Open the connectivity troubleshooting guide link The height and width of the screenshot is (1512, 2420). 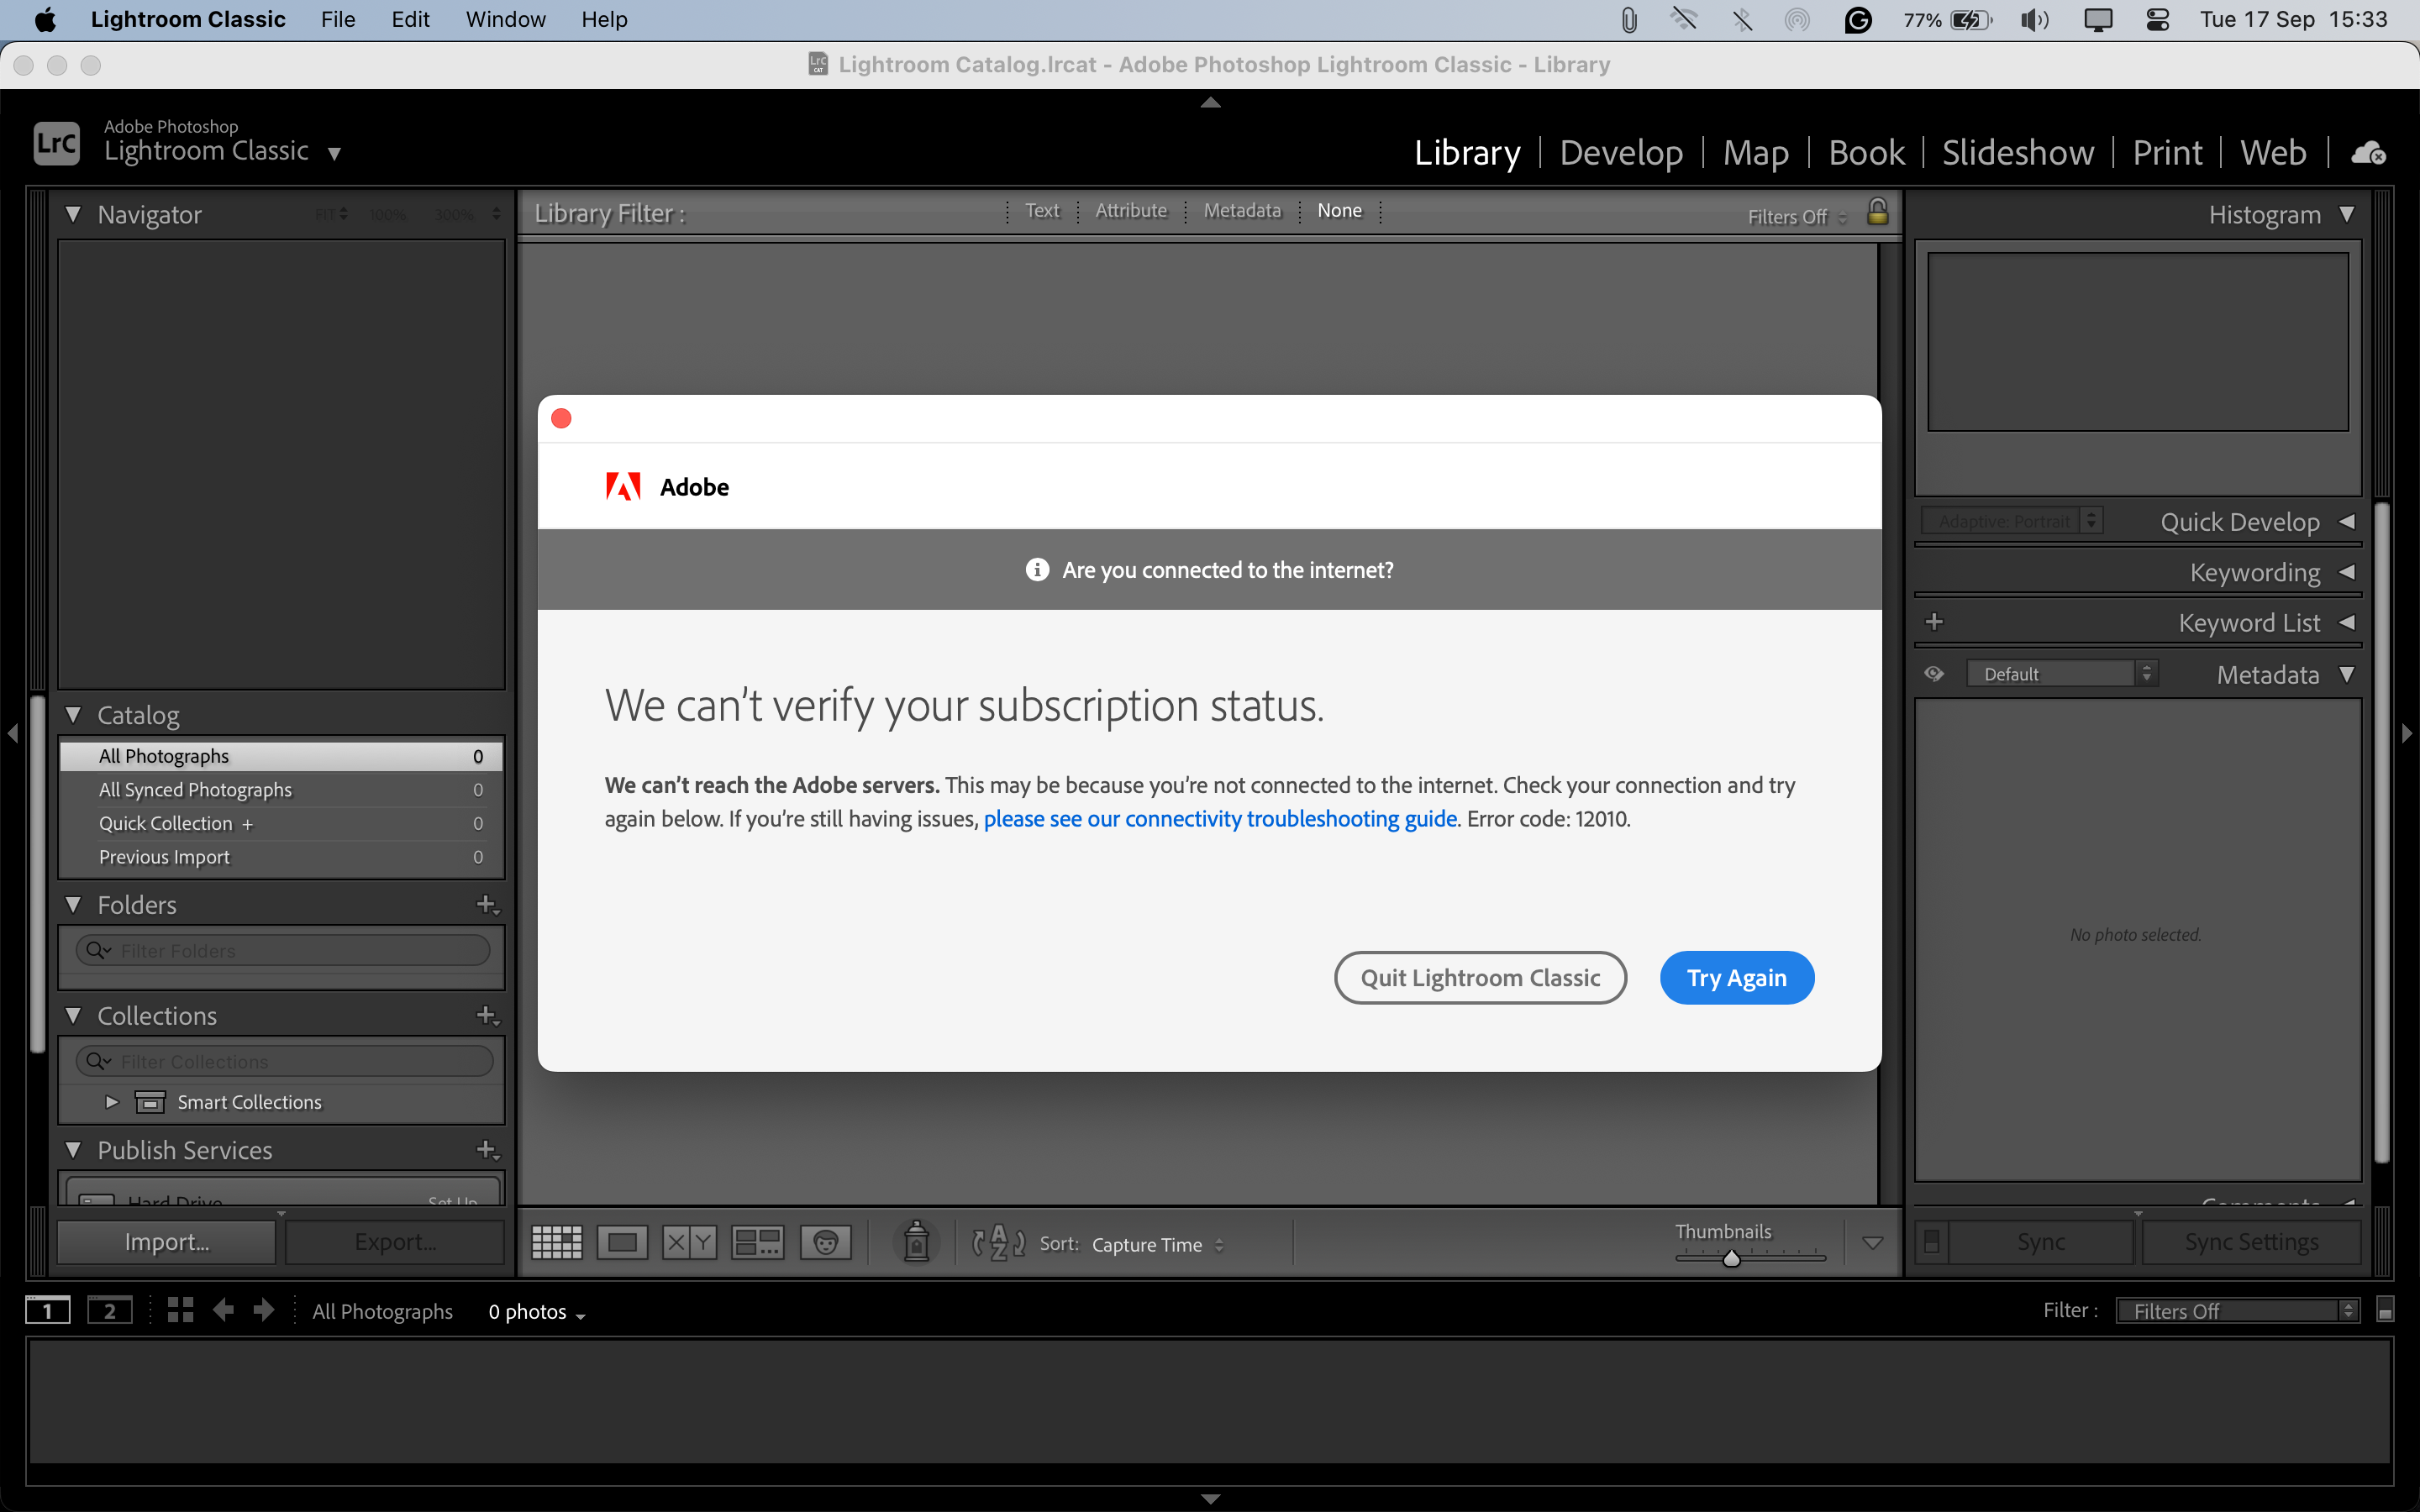[1220, 819]
